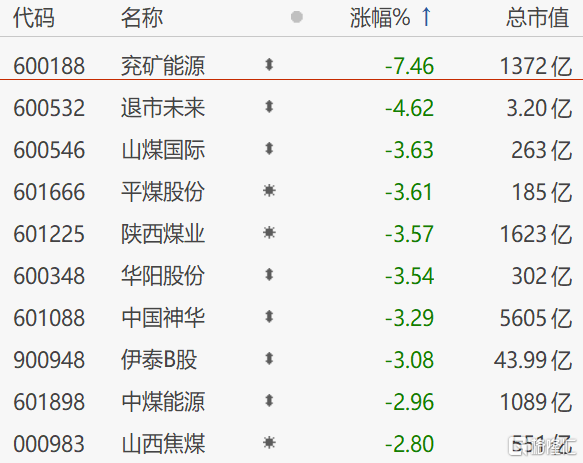The image size is (583, 463).
Task: Click the 3.20亿 market cap value
Action: 539,108
